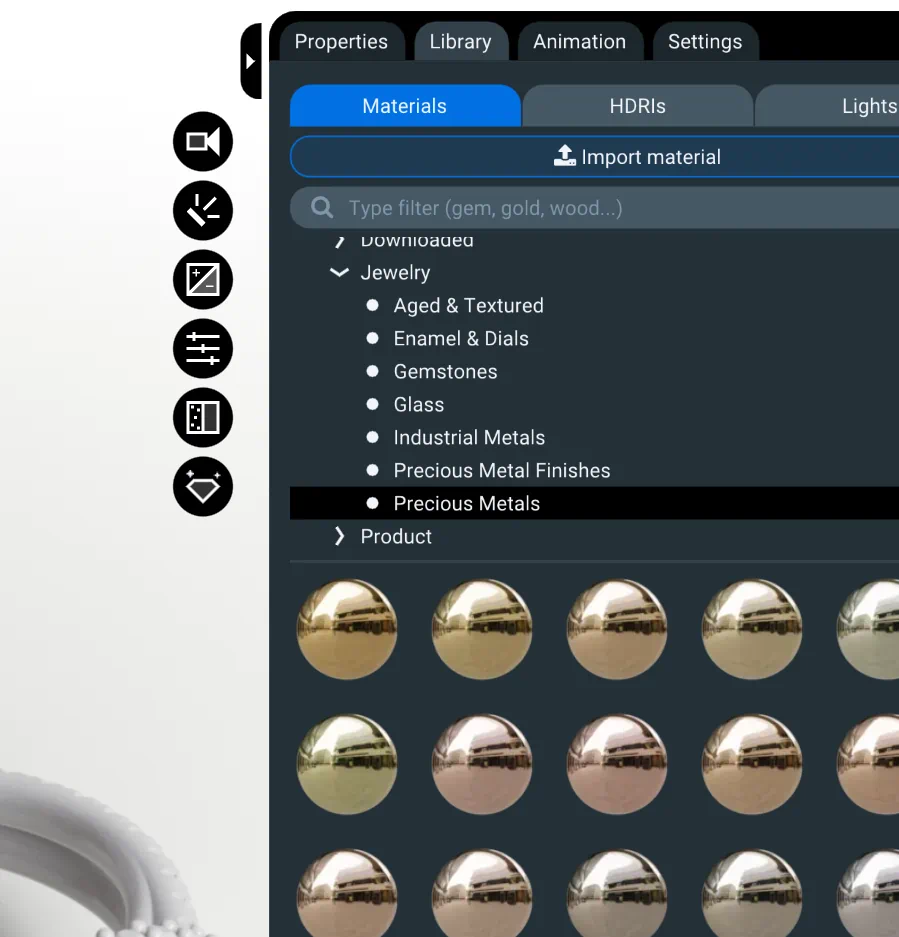Open the sparkling diamond gem icon

[x=203, y=486]
